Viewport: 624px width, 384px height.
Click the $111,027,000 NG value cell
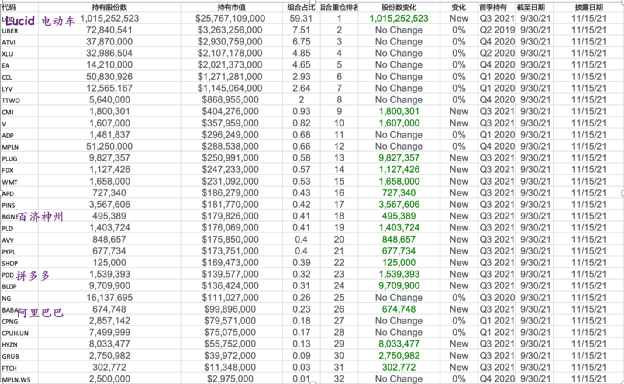(x=230, y=298)
